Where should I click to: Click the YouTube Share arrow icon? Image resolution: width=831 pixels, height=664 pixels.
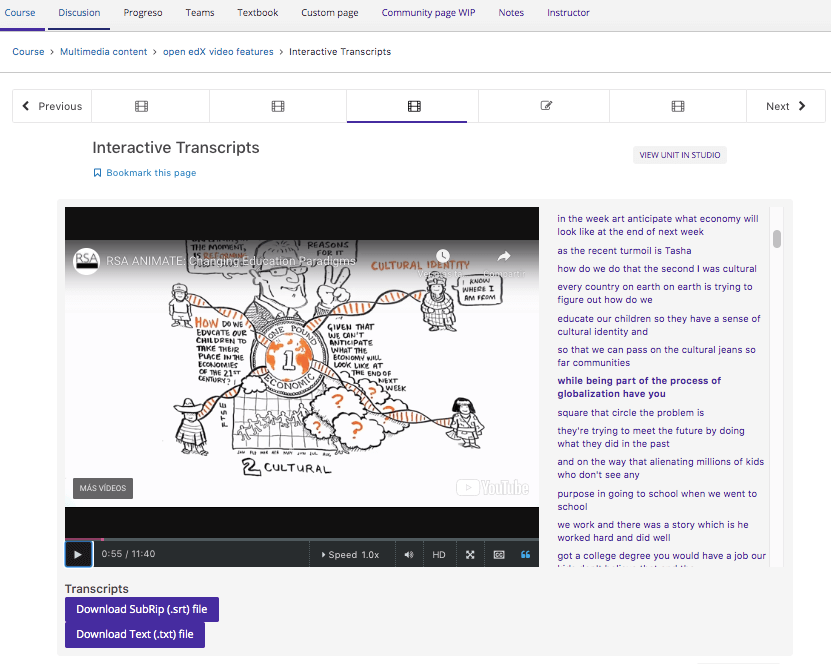(504, 257)
